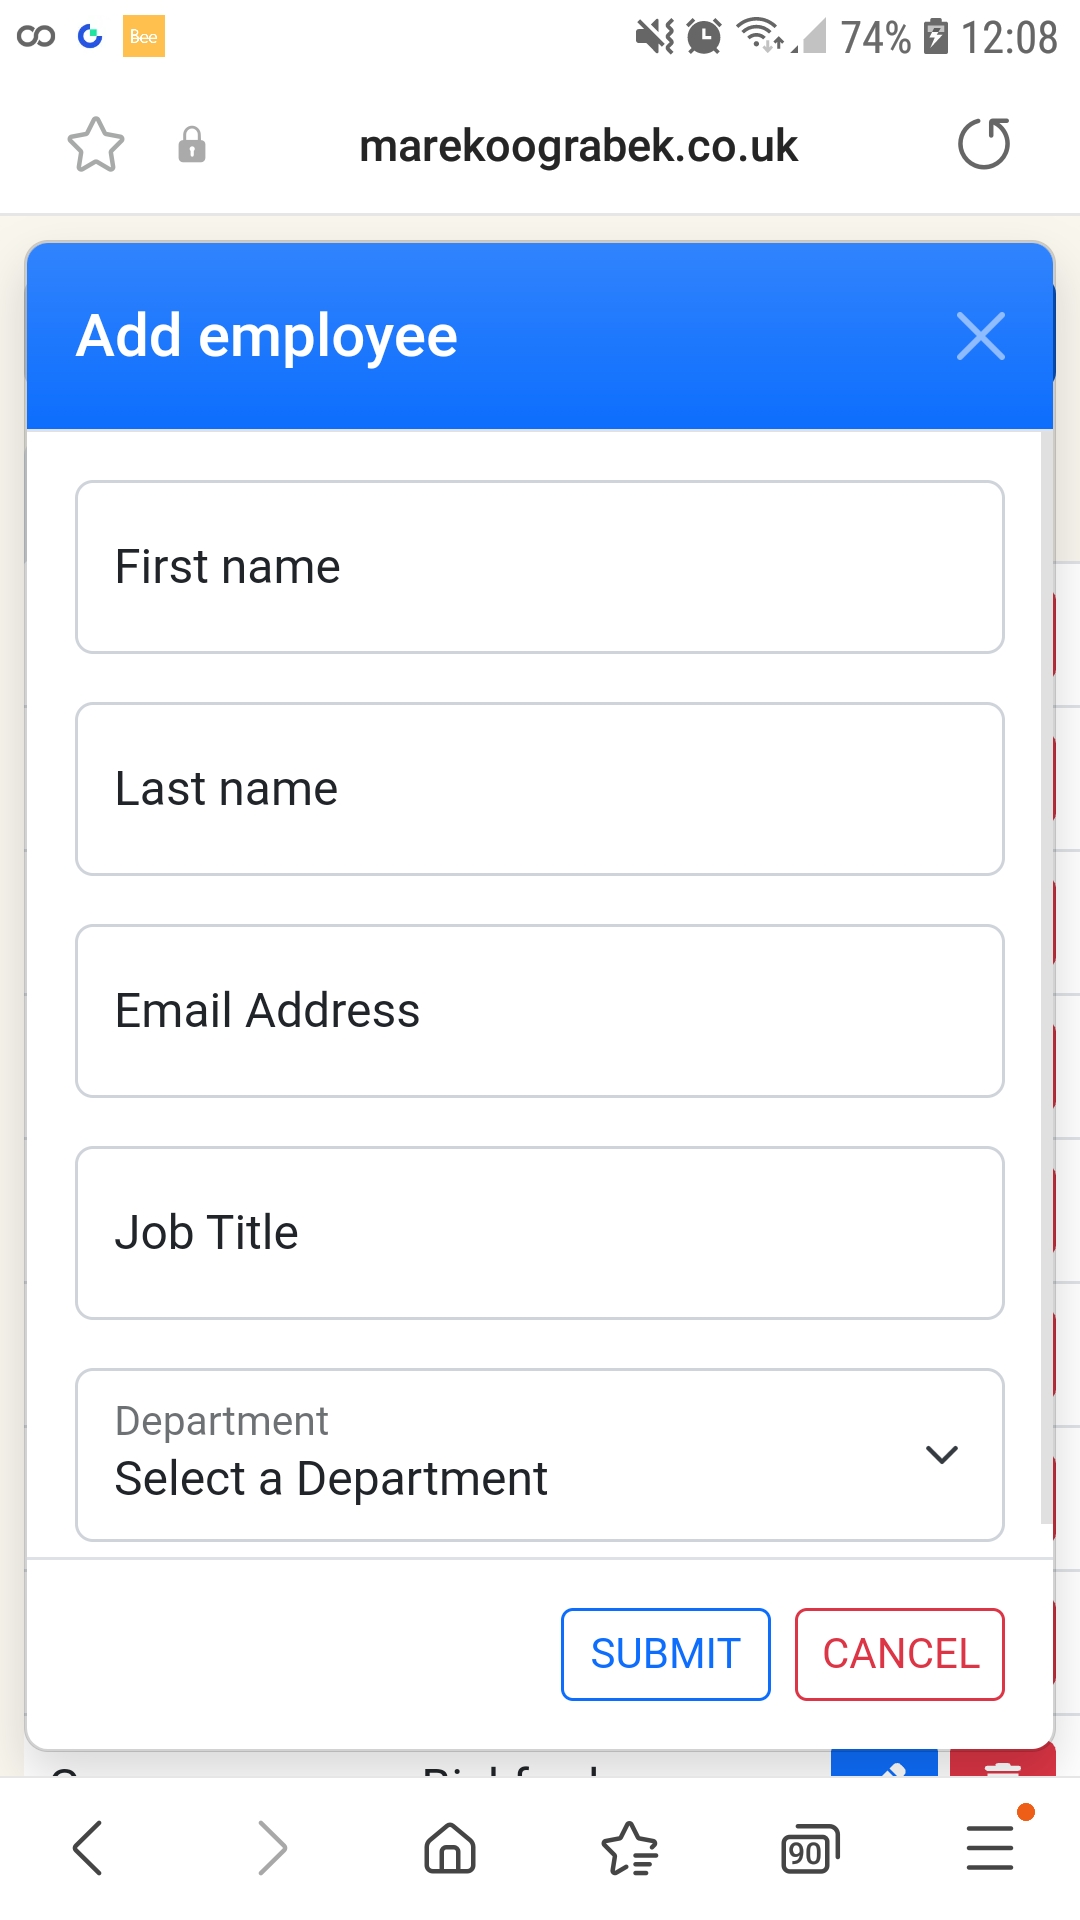1080x1920 pixels.
Task: Go forward using the browser forward arrow
Action: [x=268, y=1848]
